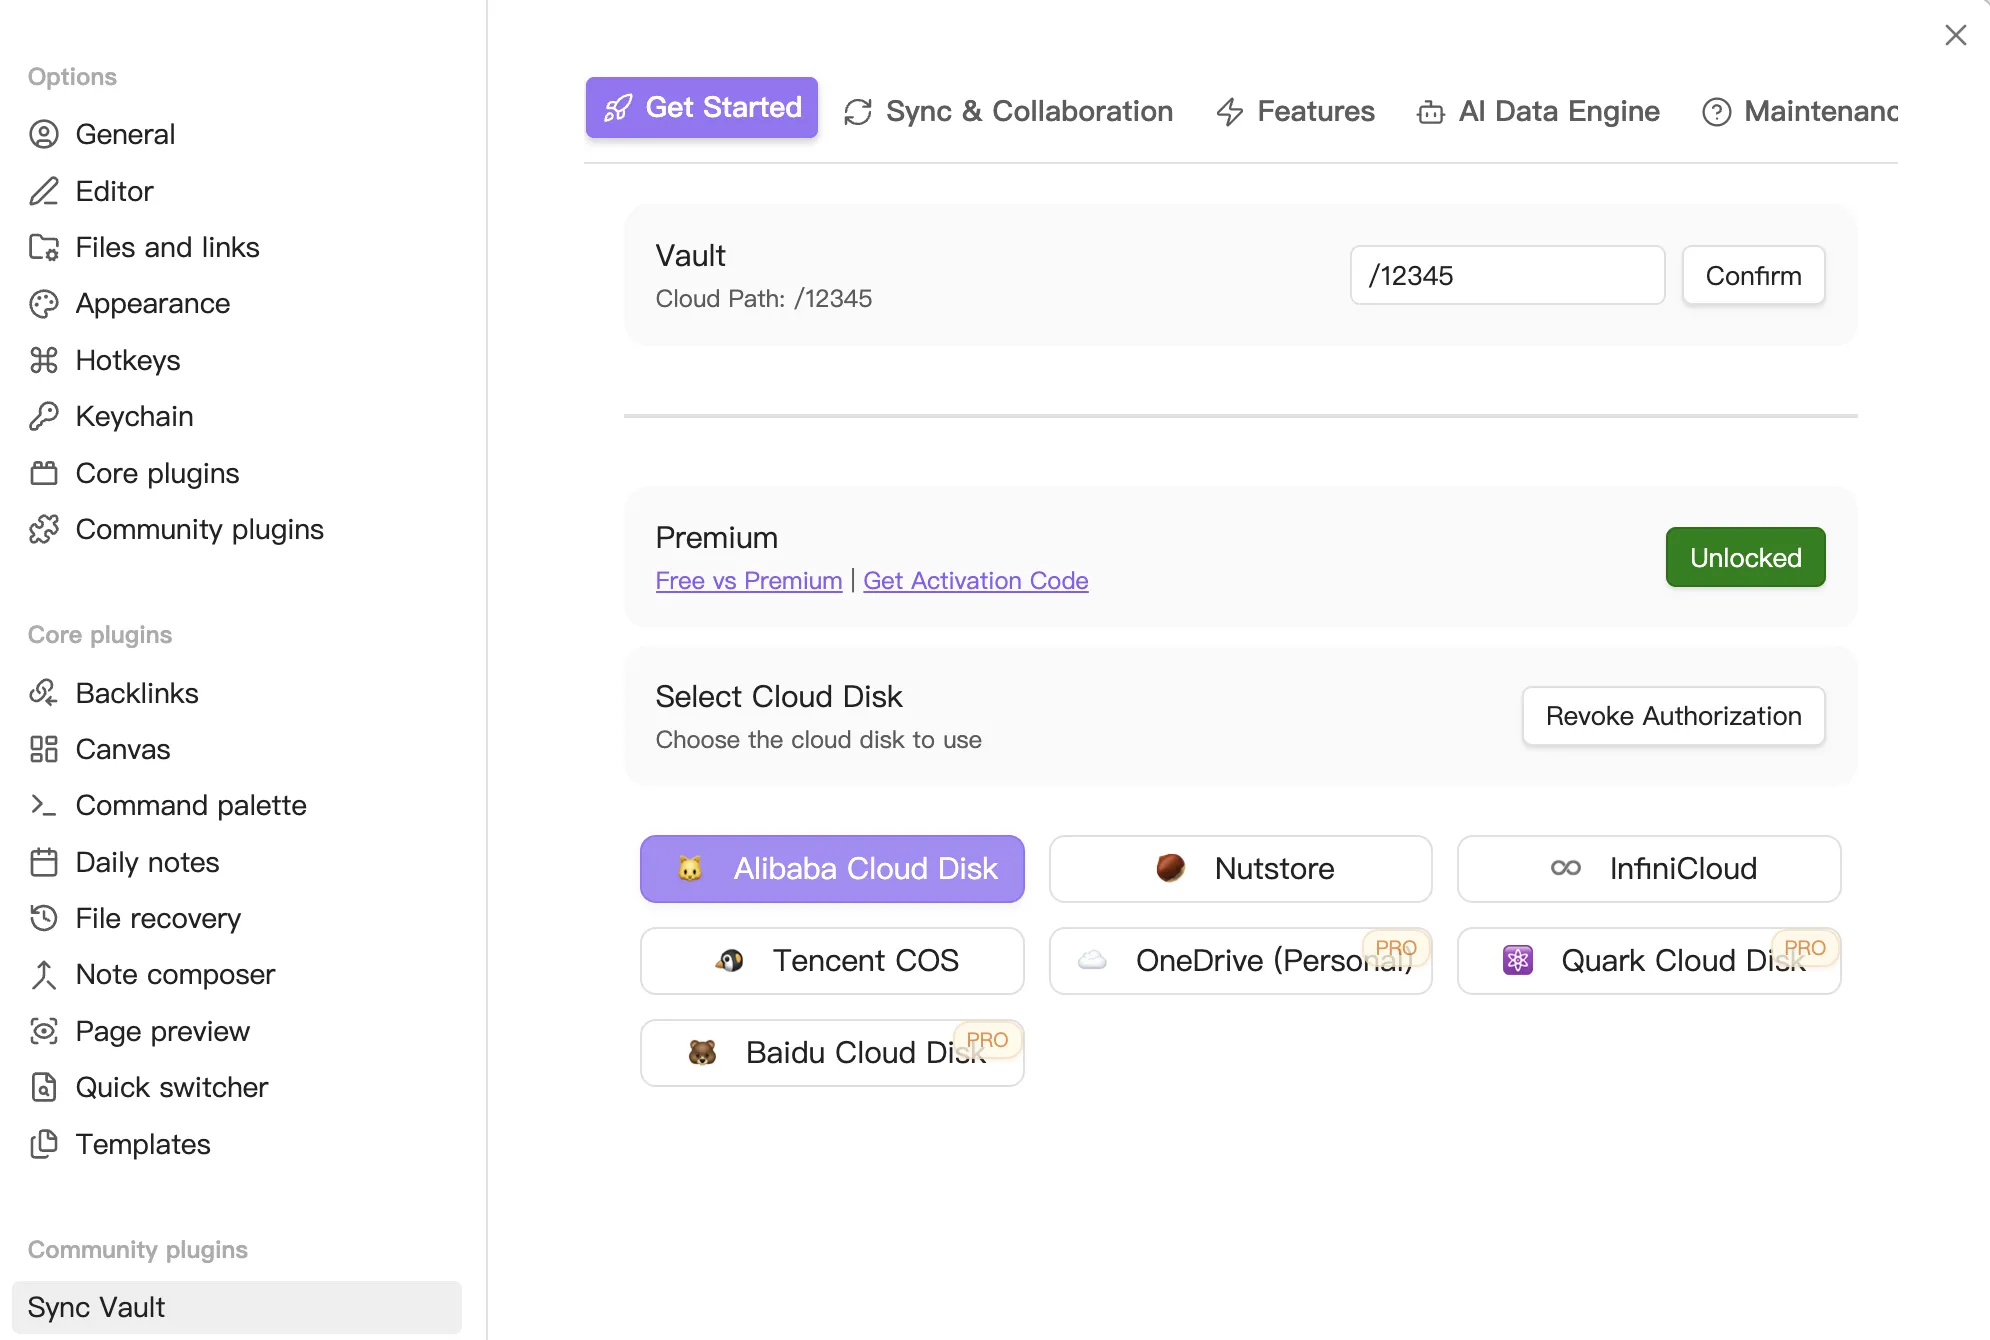
Task: Select Nutstore as cloud disk
Action: pyautogui.click(x=1240, y=869)
